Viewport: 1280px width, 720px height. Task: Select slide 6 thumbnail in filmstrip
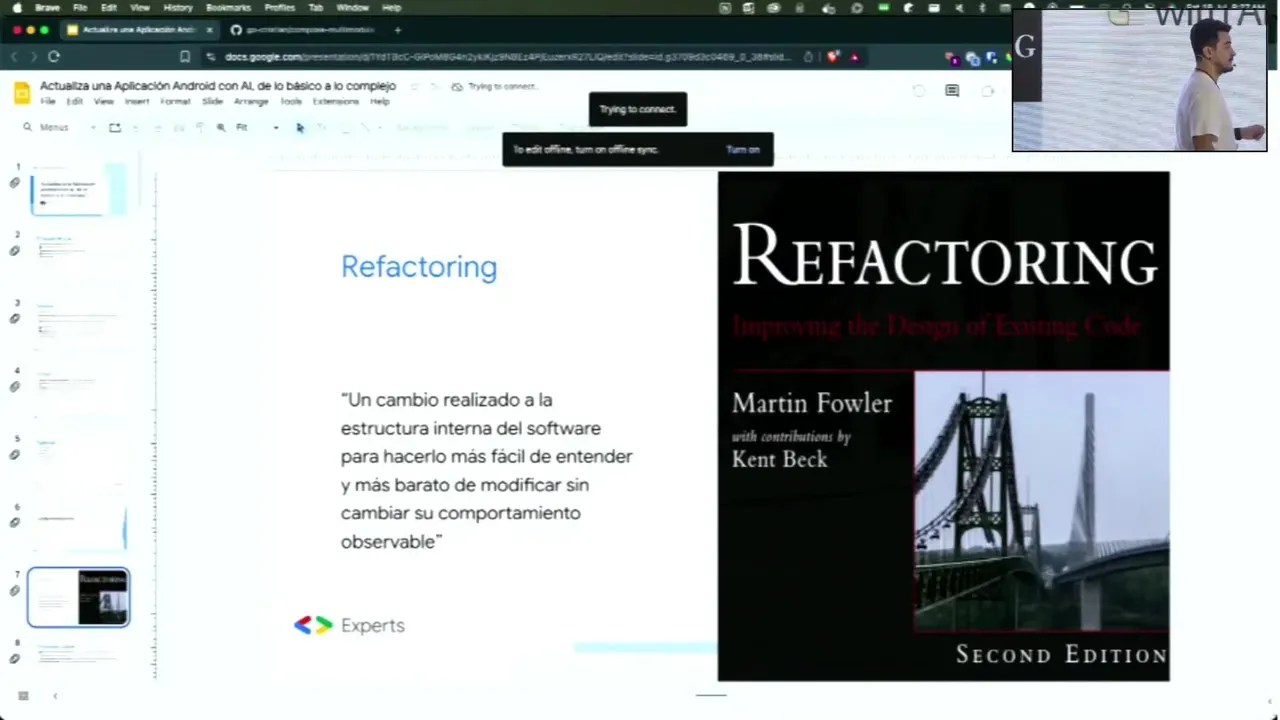pyautogui.click(x=78, y=528)
